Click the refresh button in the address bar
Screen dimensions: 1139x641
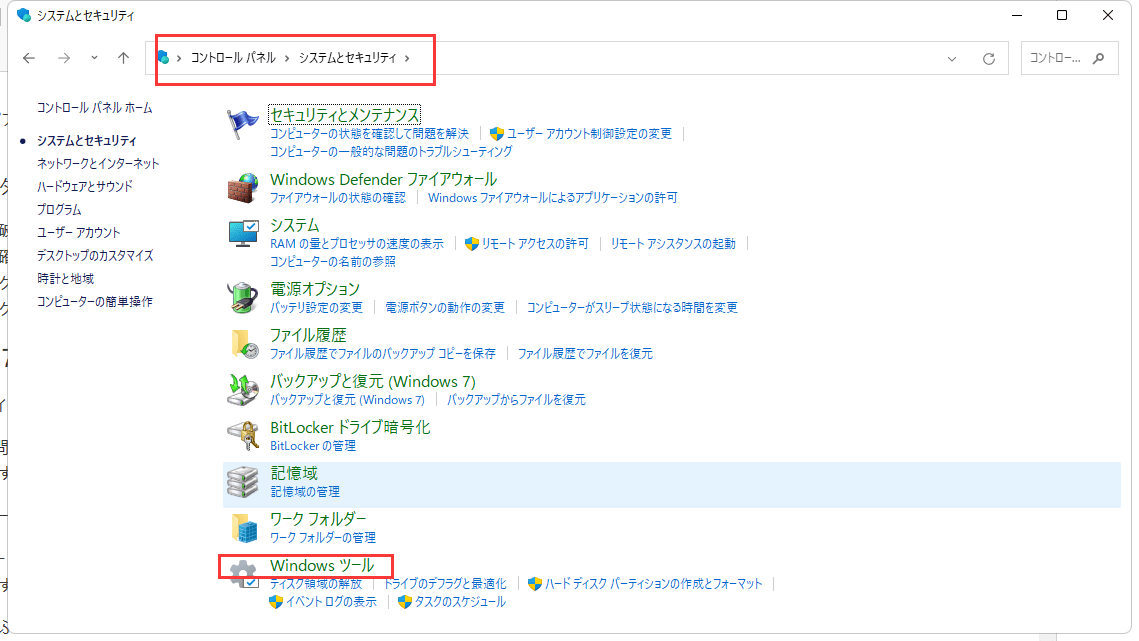(x=988, y=58)
